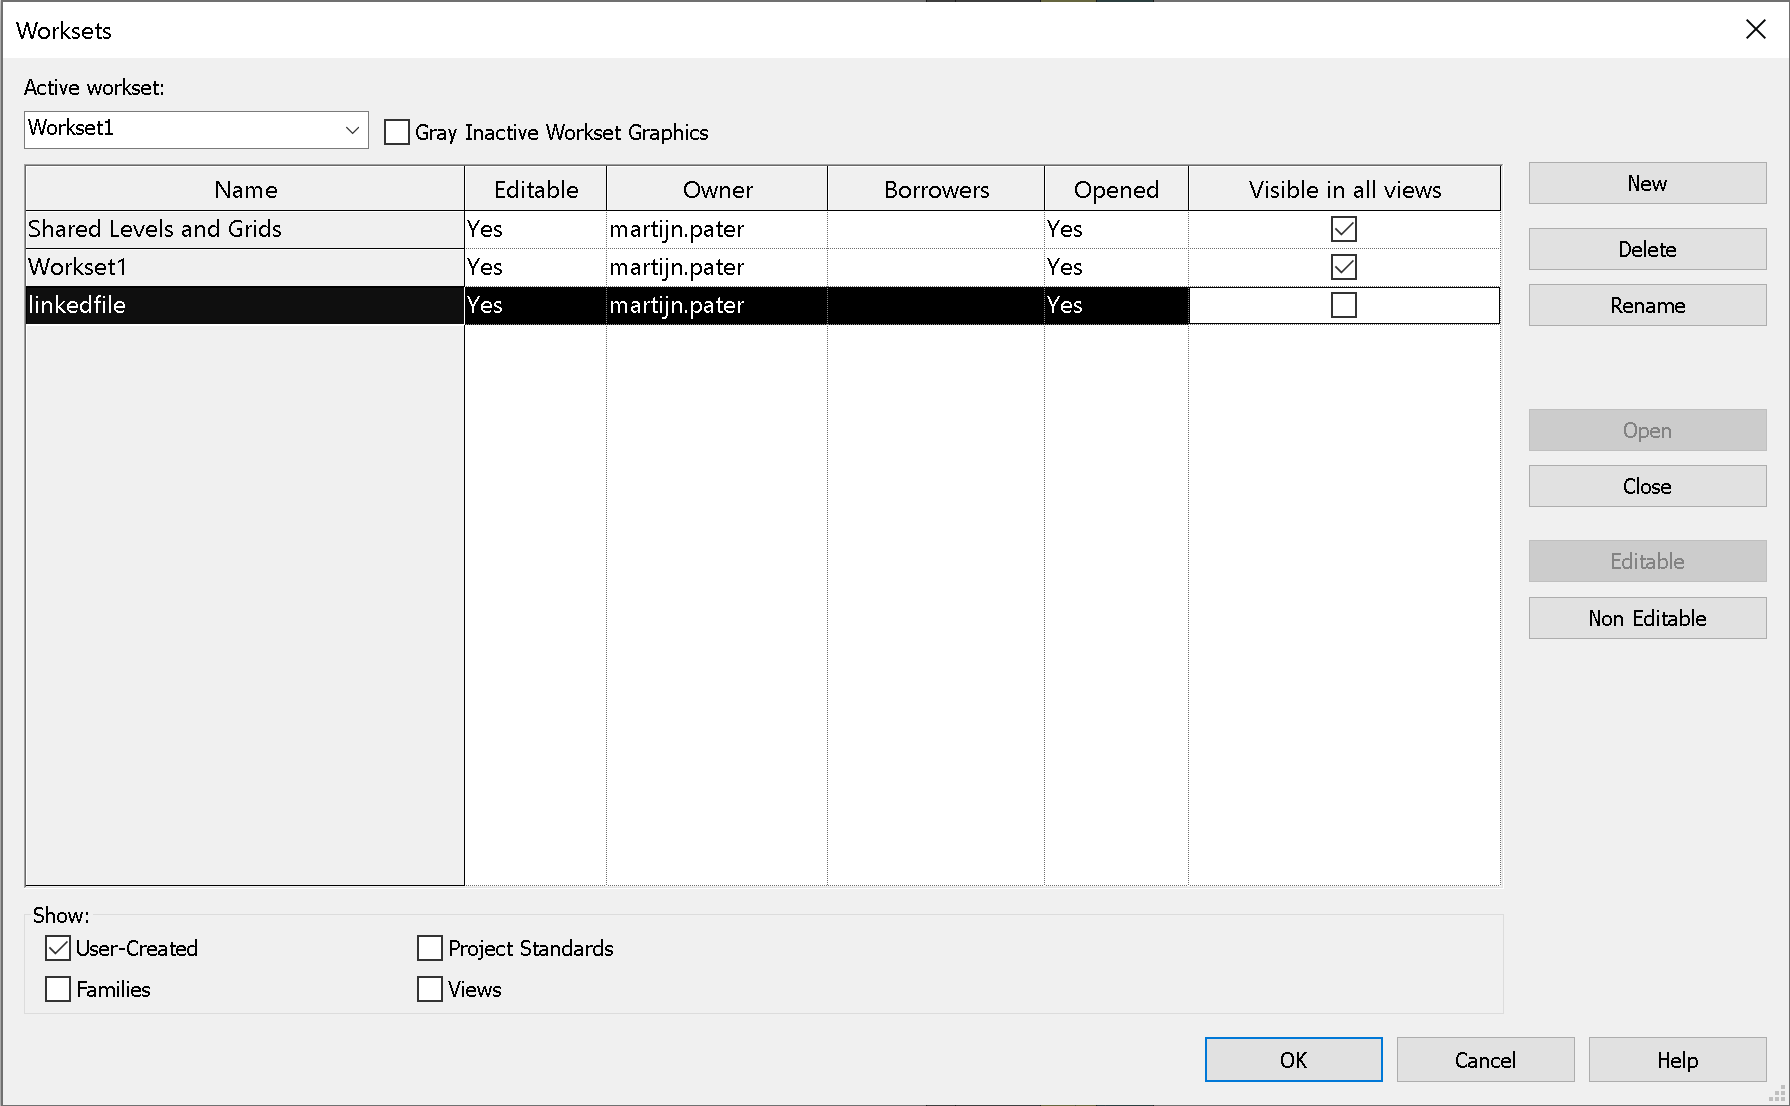1790x1106 pixels.
Task: Make selected workset Non Editable
Action: pyautogui.click(x=1646, y=618)
